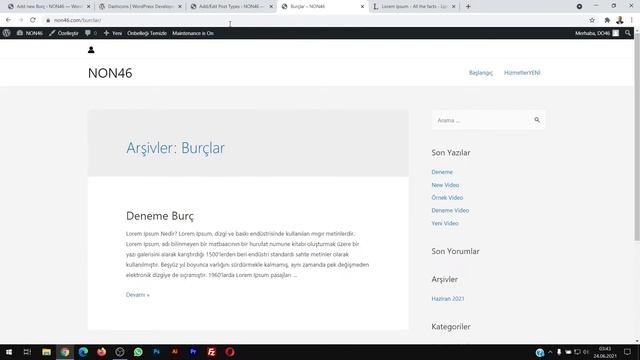Open WhatsApp from taskbar
This screenshot has width=640, height=360.
(138, 352)
